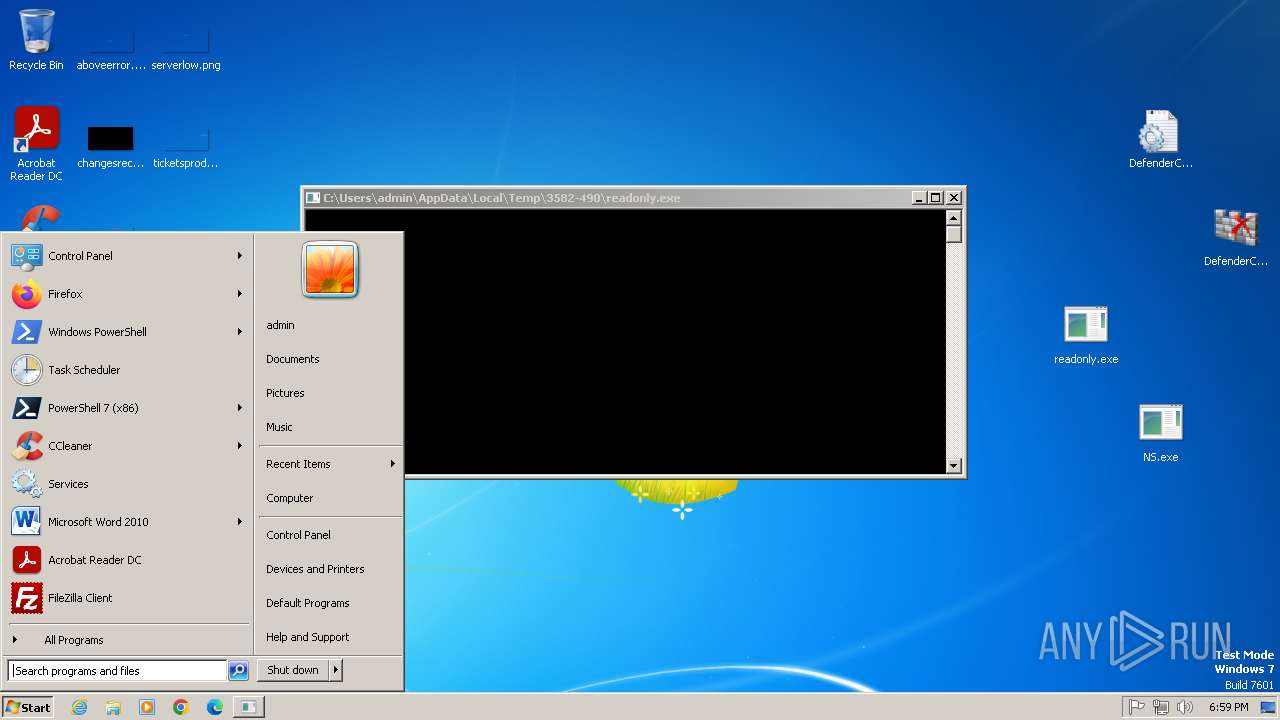Click the Shut down button
Image resolution: width=1280 pixels, height=720 pixels.
point(293,670)
